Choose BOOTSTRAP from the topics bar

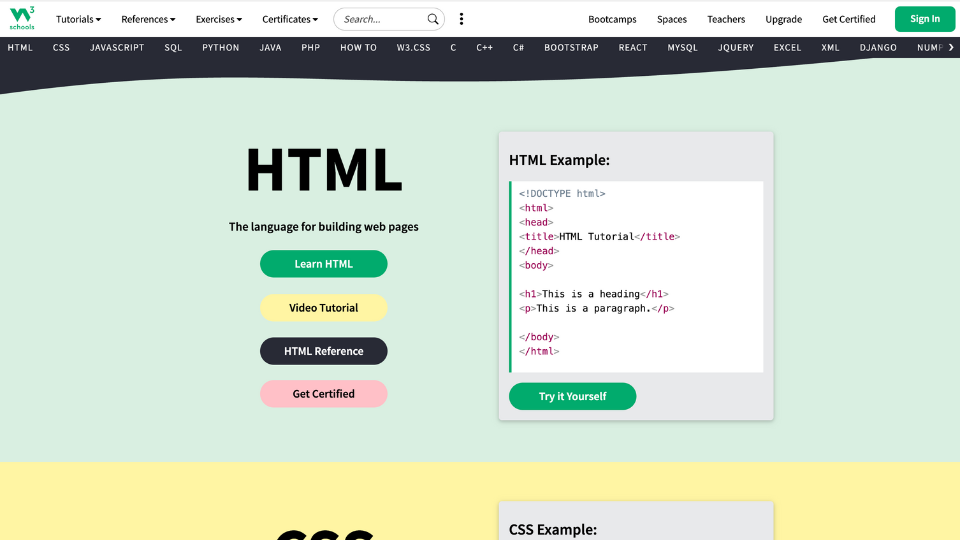(571, 48)
